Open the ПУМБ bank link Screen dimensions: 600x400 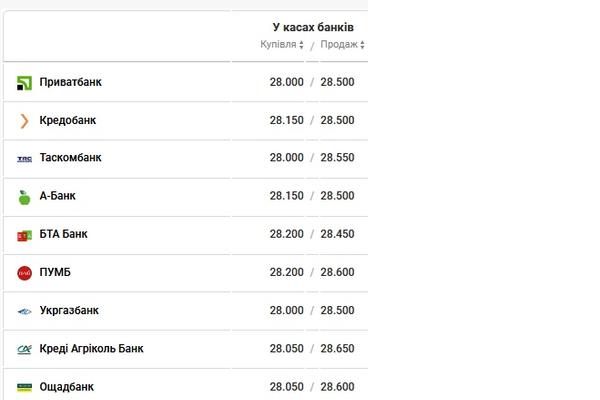(x=55, y=272)
